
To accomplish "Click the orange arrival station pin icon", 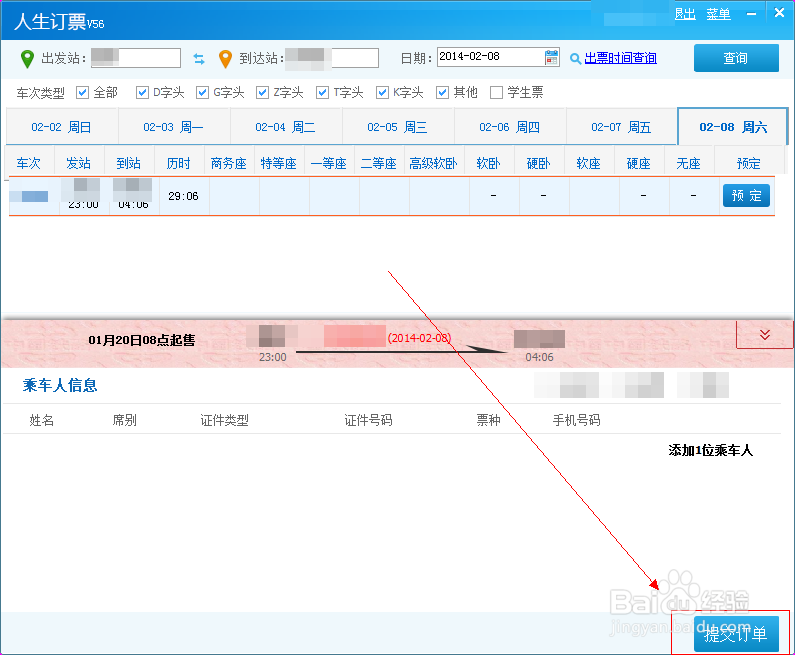I will click(225, 59).
